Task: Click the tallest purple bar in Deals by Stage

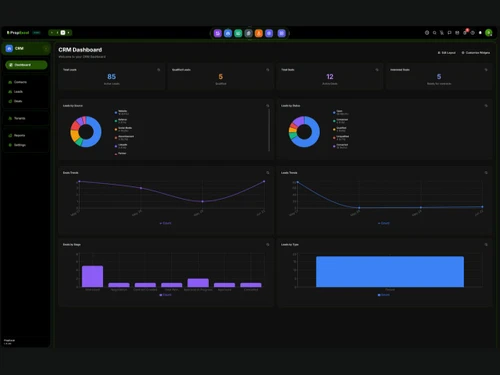Action: (92, 276)
